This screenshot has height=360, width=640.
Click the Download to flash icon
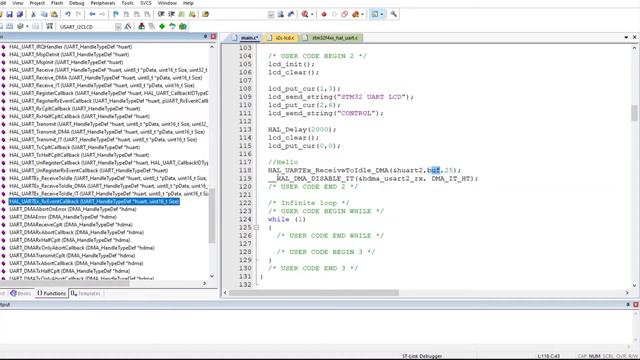tap(49, 27)
